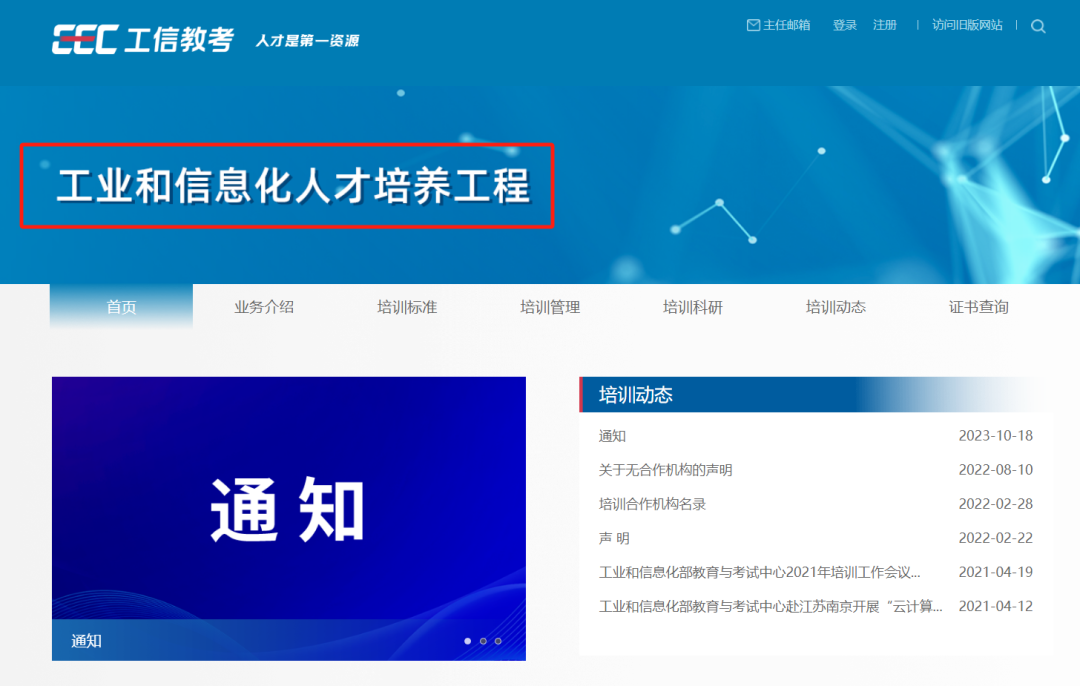Switch to 培训动态 in navigation bar
This screenshot has height=686, width=1080.
[x=836, y=307]
